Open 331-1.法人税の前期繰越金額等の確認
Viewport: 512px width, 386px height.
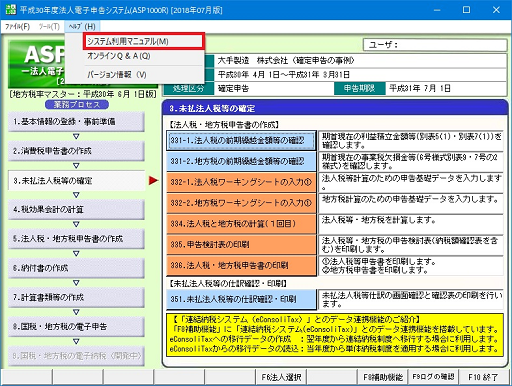[x=241, y=141]
